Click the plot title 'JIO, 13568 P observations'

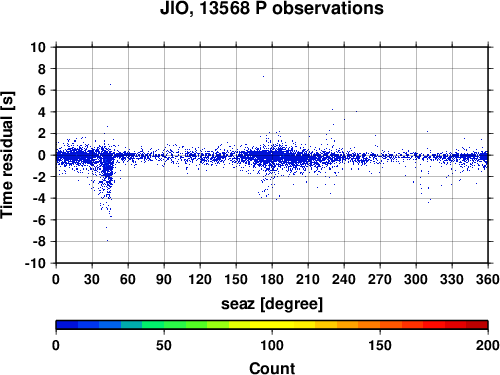[272, 8]
